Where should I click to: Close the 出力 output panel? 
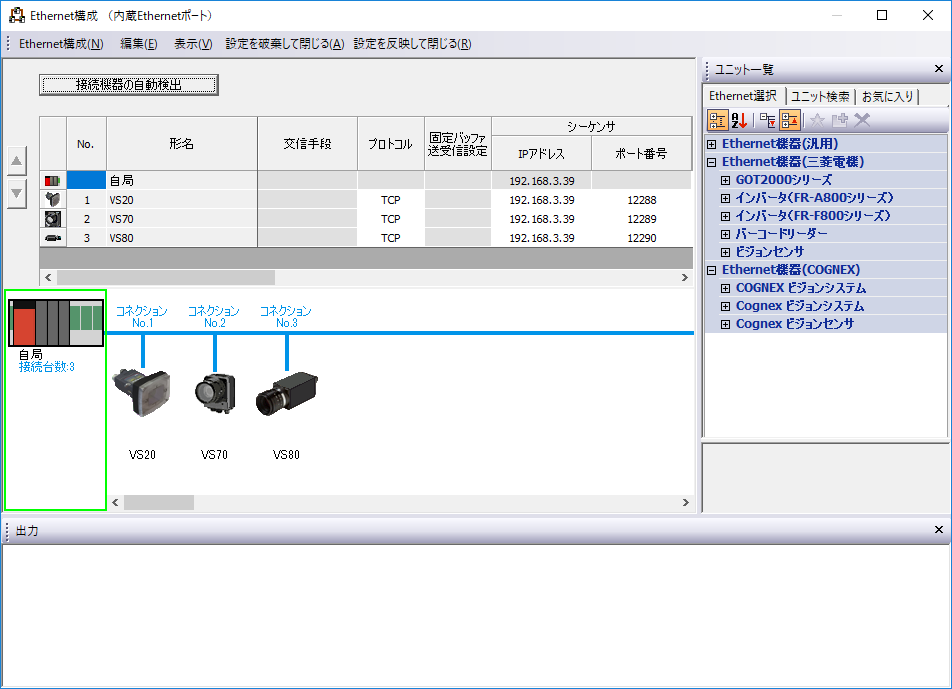coord(938,530)
